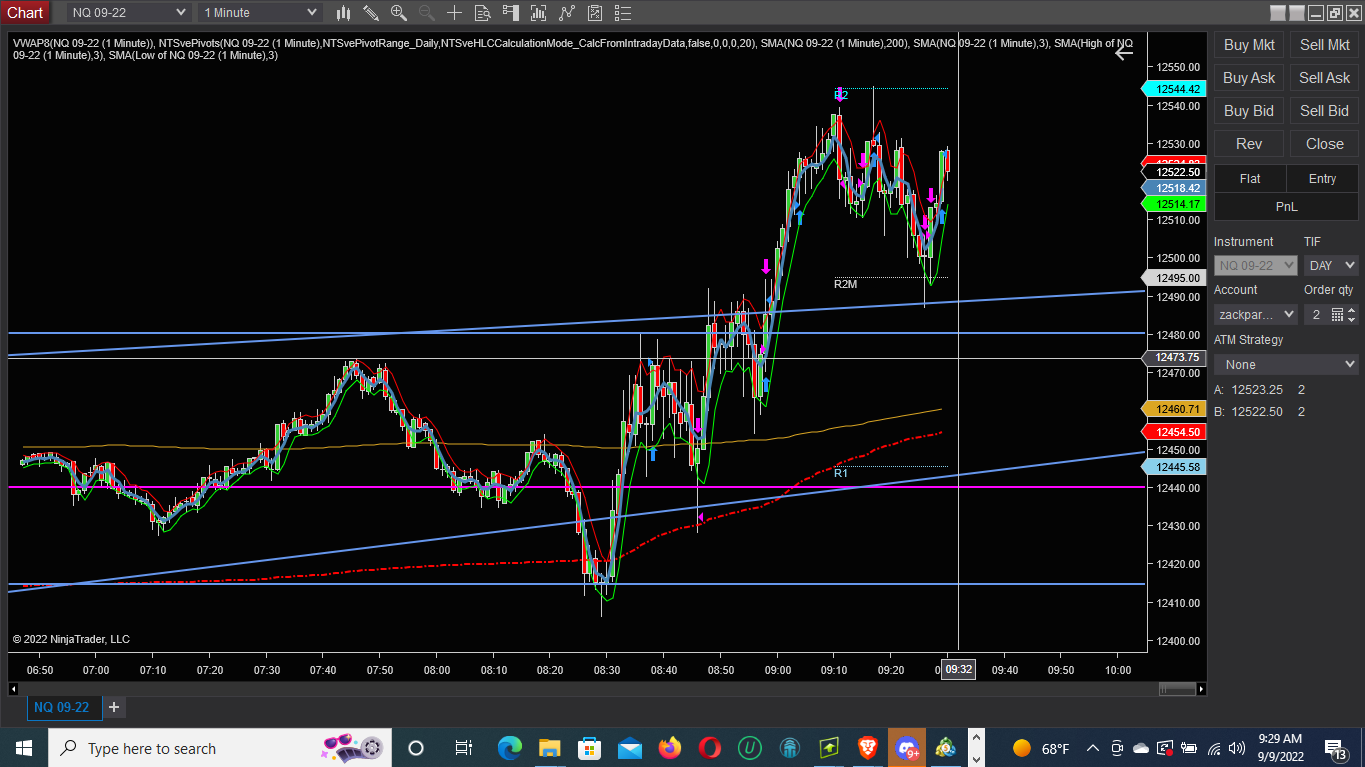Screen dimensions: 1365x767
Task: Expand the NQ 09-22 instrument selector
Action: [128, 12]
